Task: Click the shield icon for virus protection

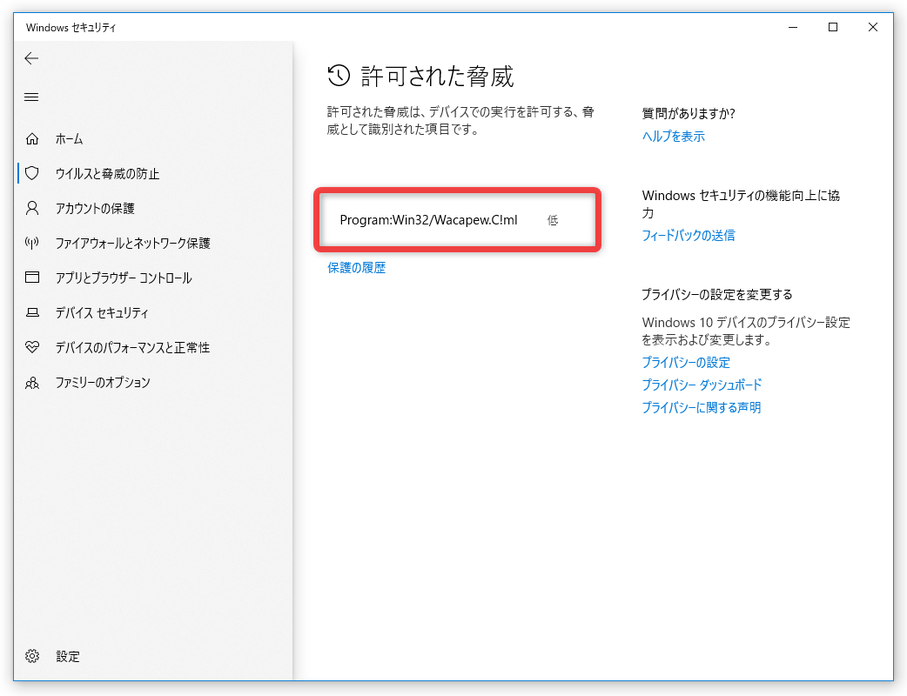Action: point(32,173)
